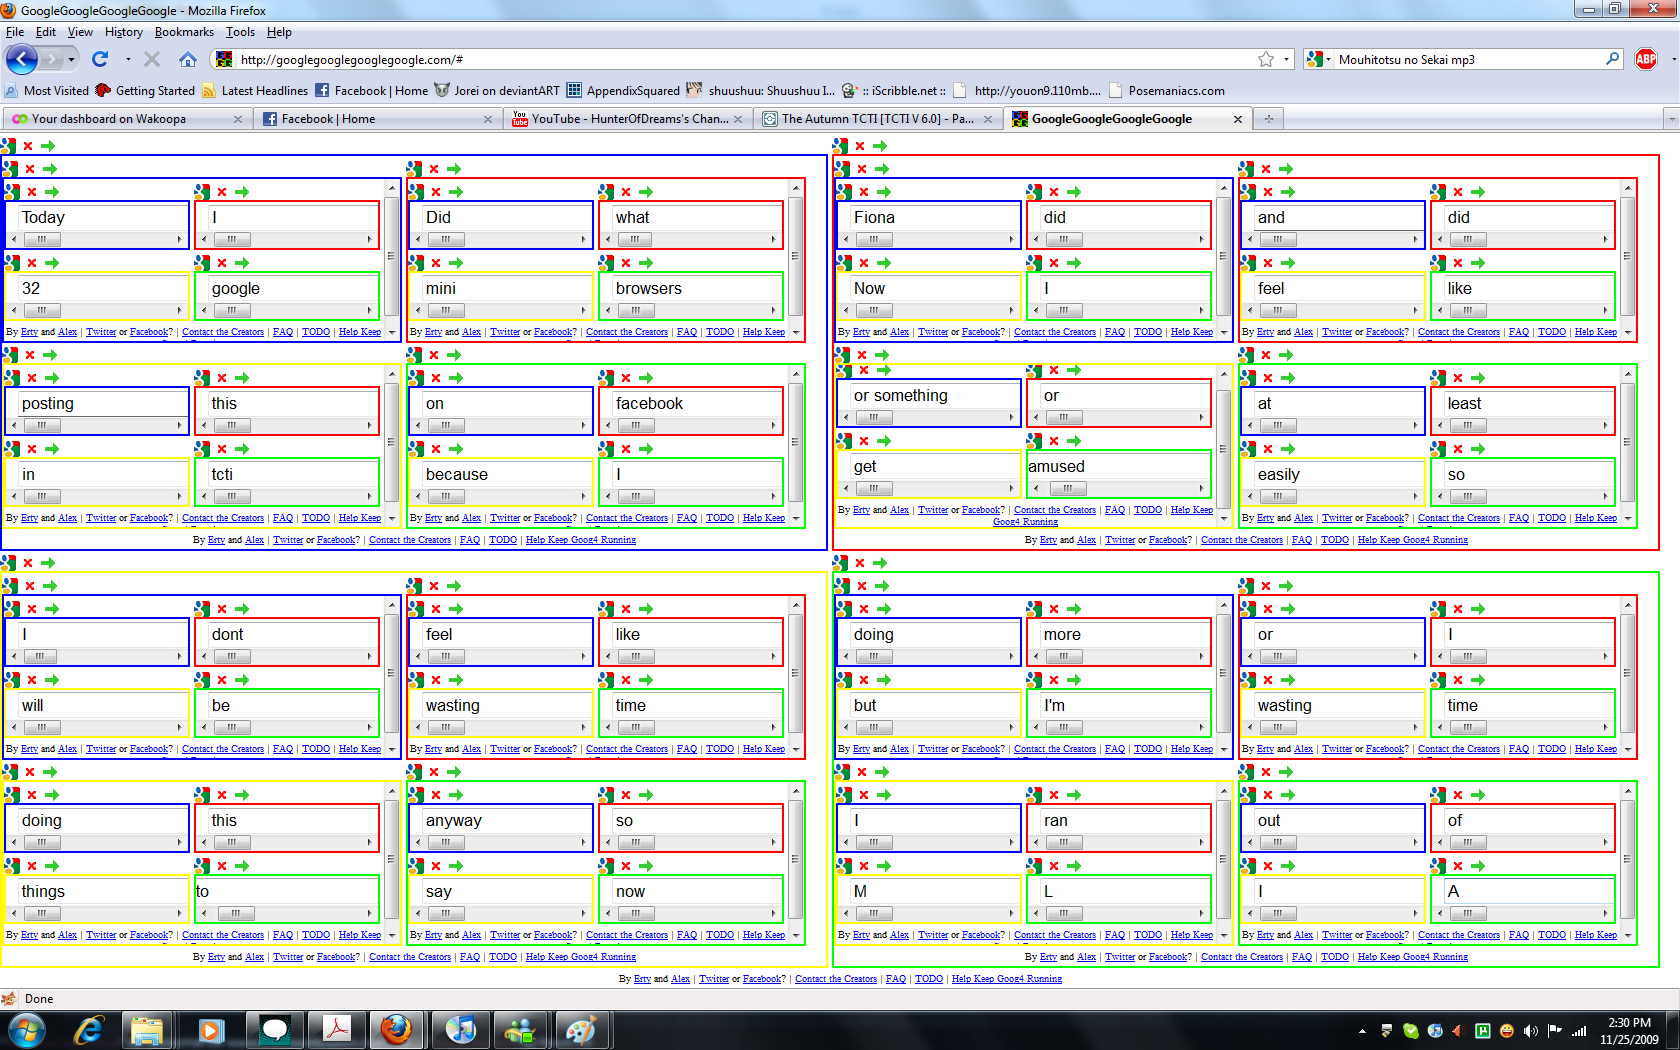Click the volume speaker tray icon

click(x=1530, y=1031)
